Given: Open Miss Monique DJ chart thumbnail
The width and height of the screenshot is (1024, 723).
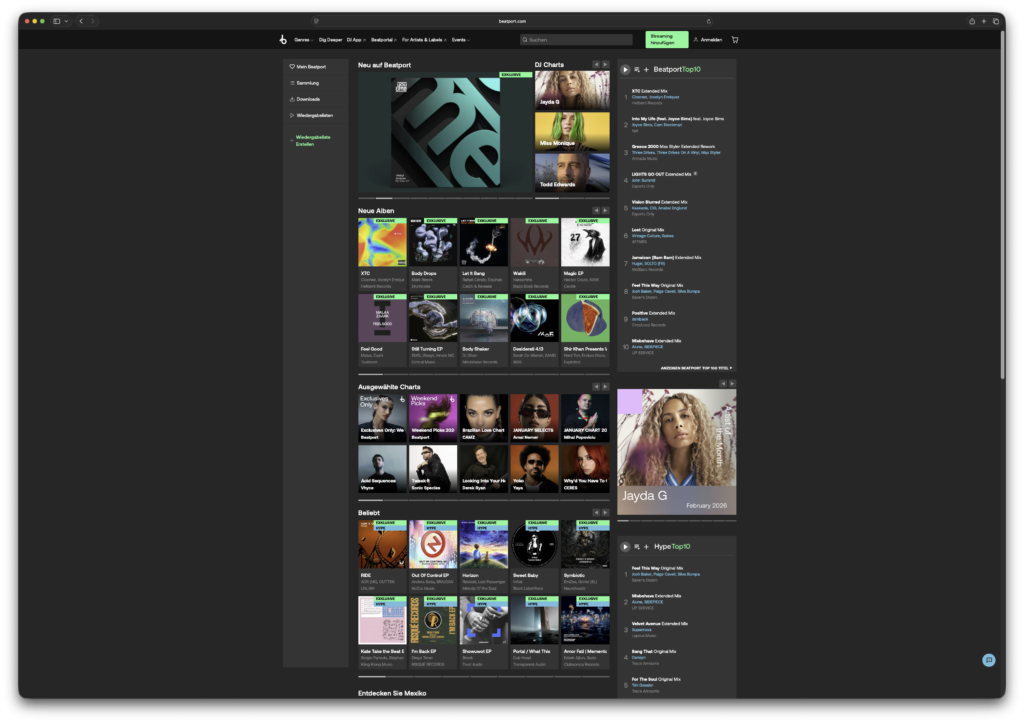Looking at the screenshot, I should [x=572, y=131].
